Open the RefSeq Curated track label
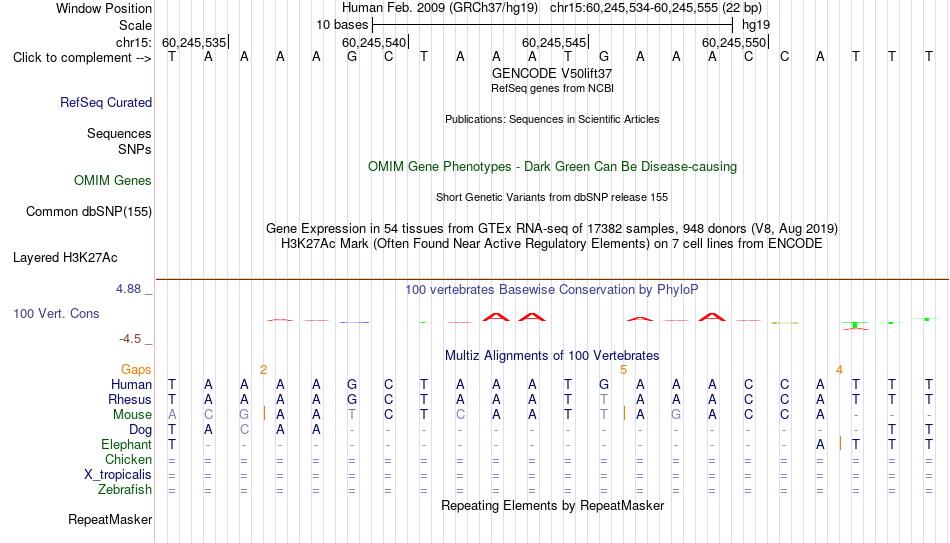Viewport: 950px width, 543px height. (105, 102)
